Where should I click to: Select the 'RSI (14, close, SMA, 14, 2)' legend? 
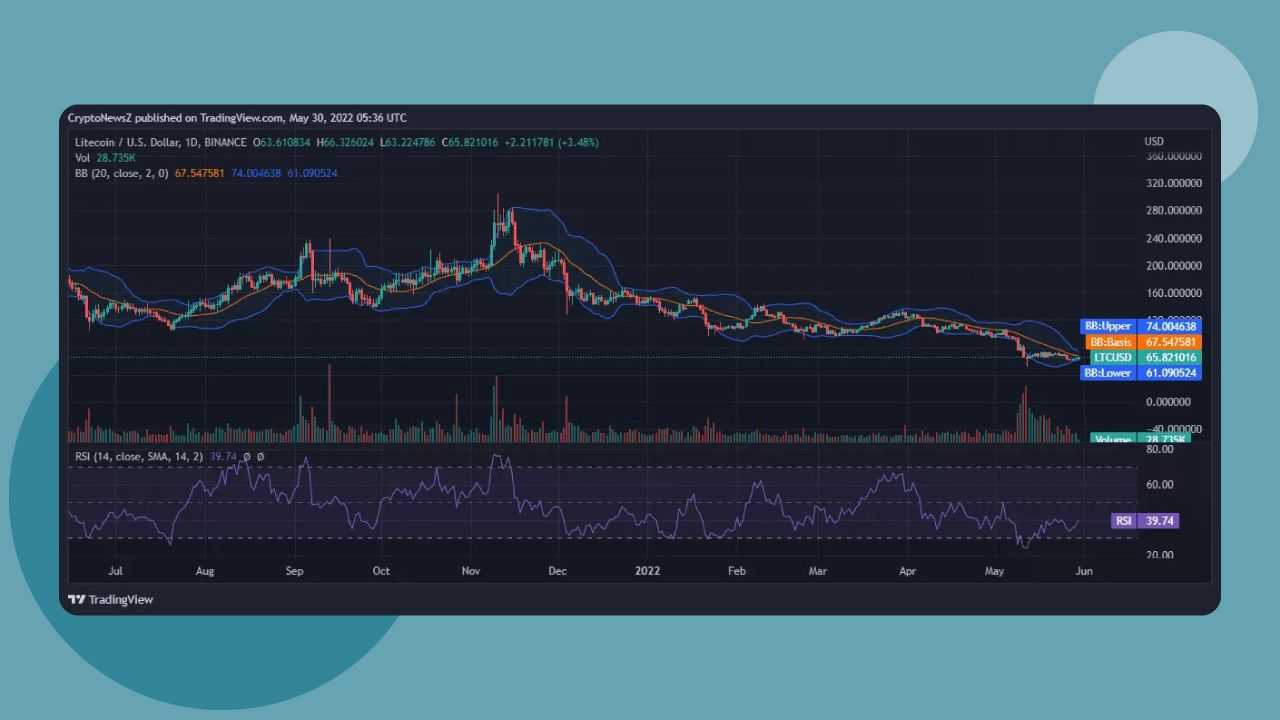tap(139, 457)
